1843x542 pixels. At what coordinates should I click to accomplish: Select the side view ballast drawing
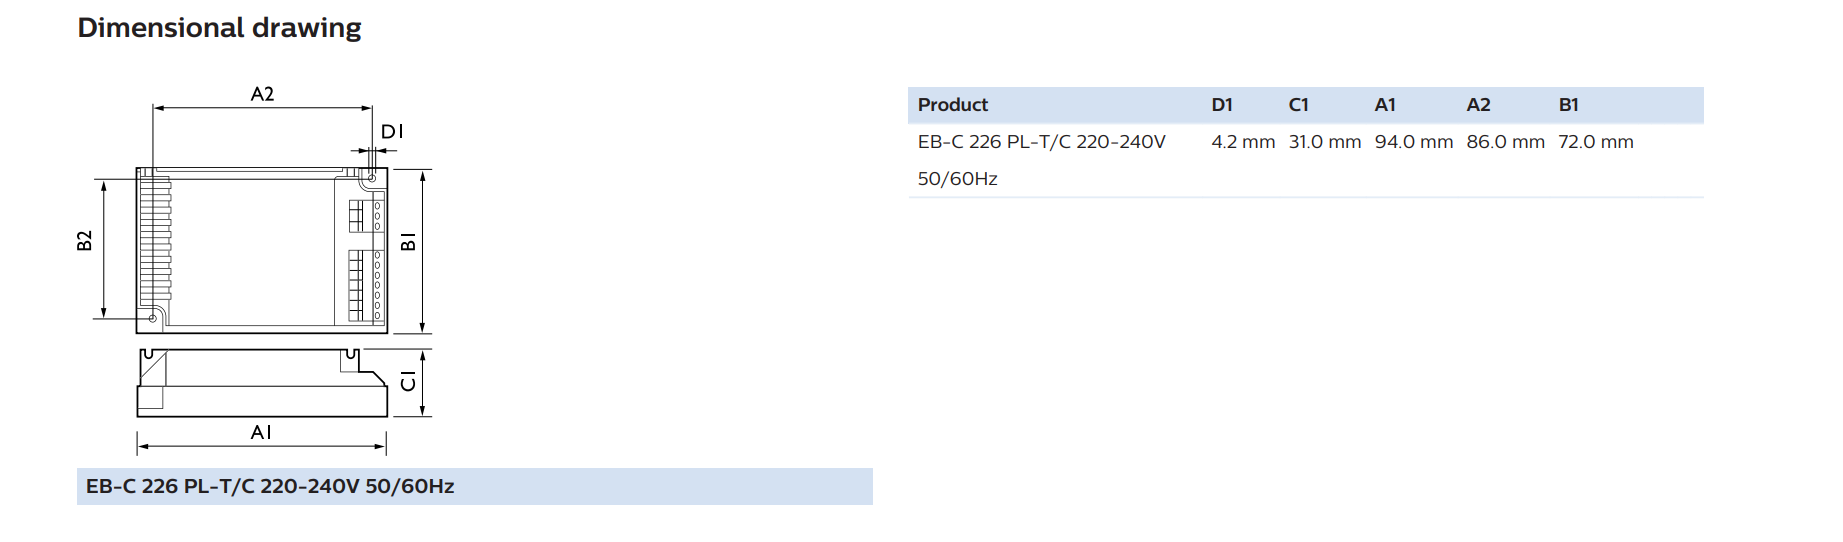pos(262,383)
